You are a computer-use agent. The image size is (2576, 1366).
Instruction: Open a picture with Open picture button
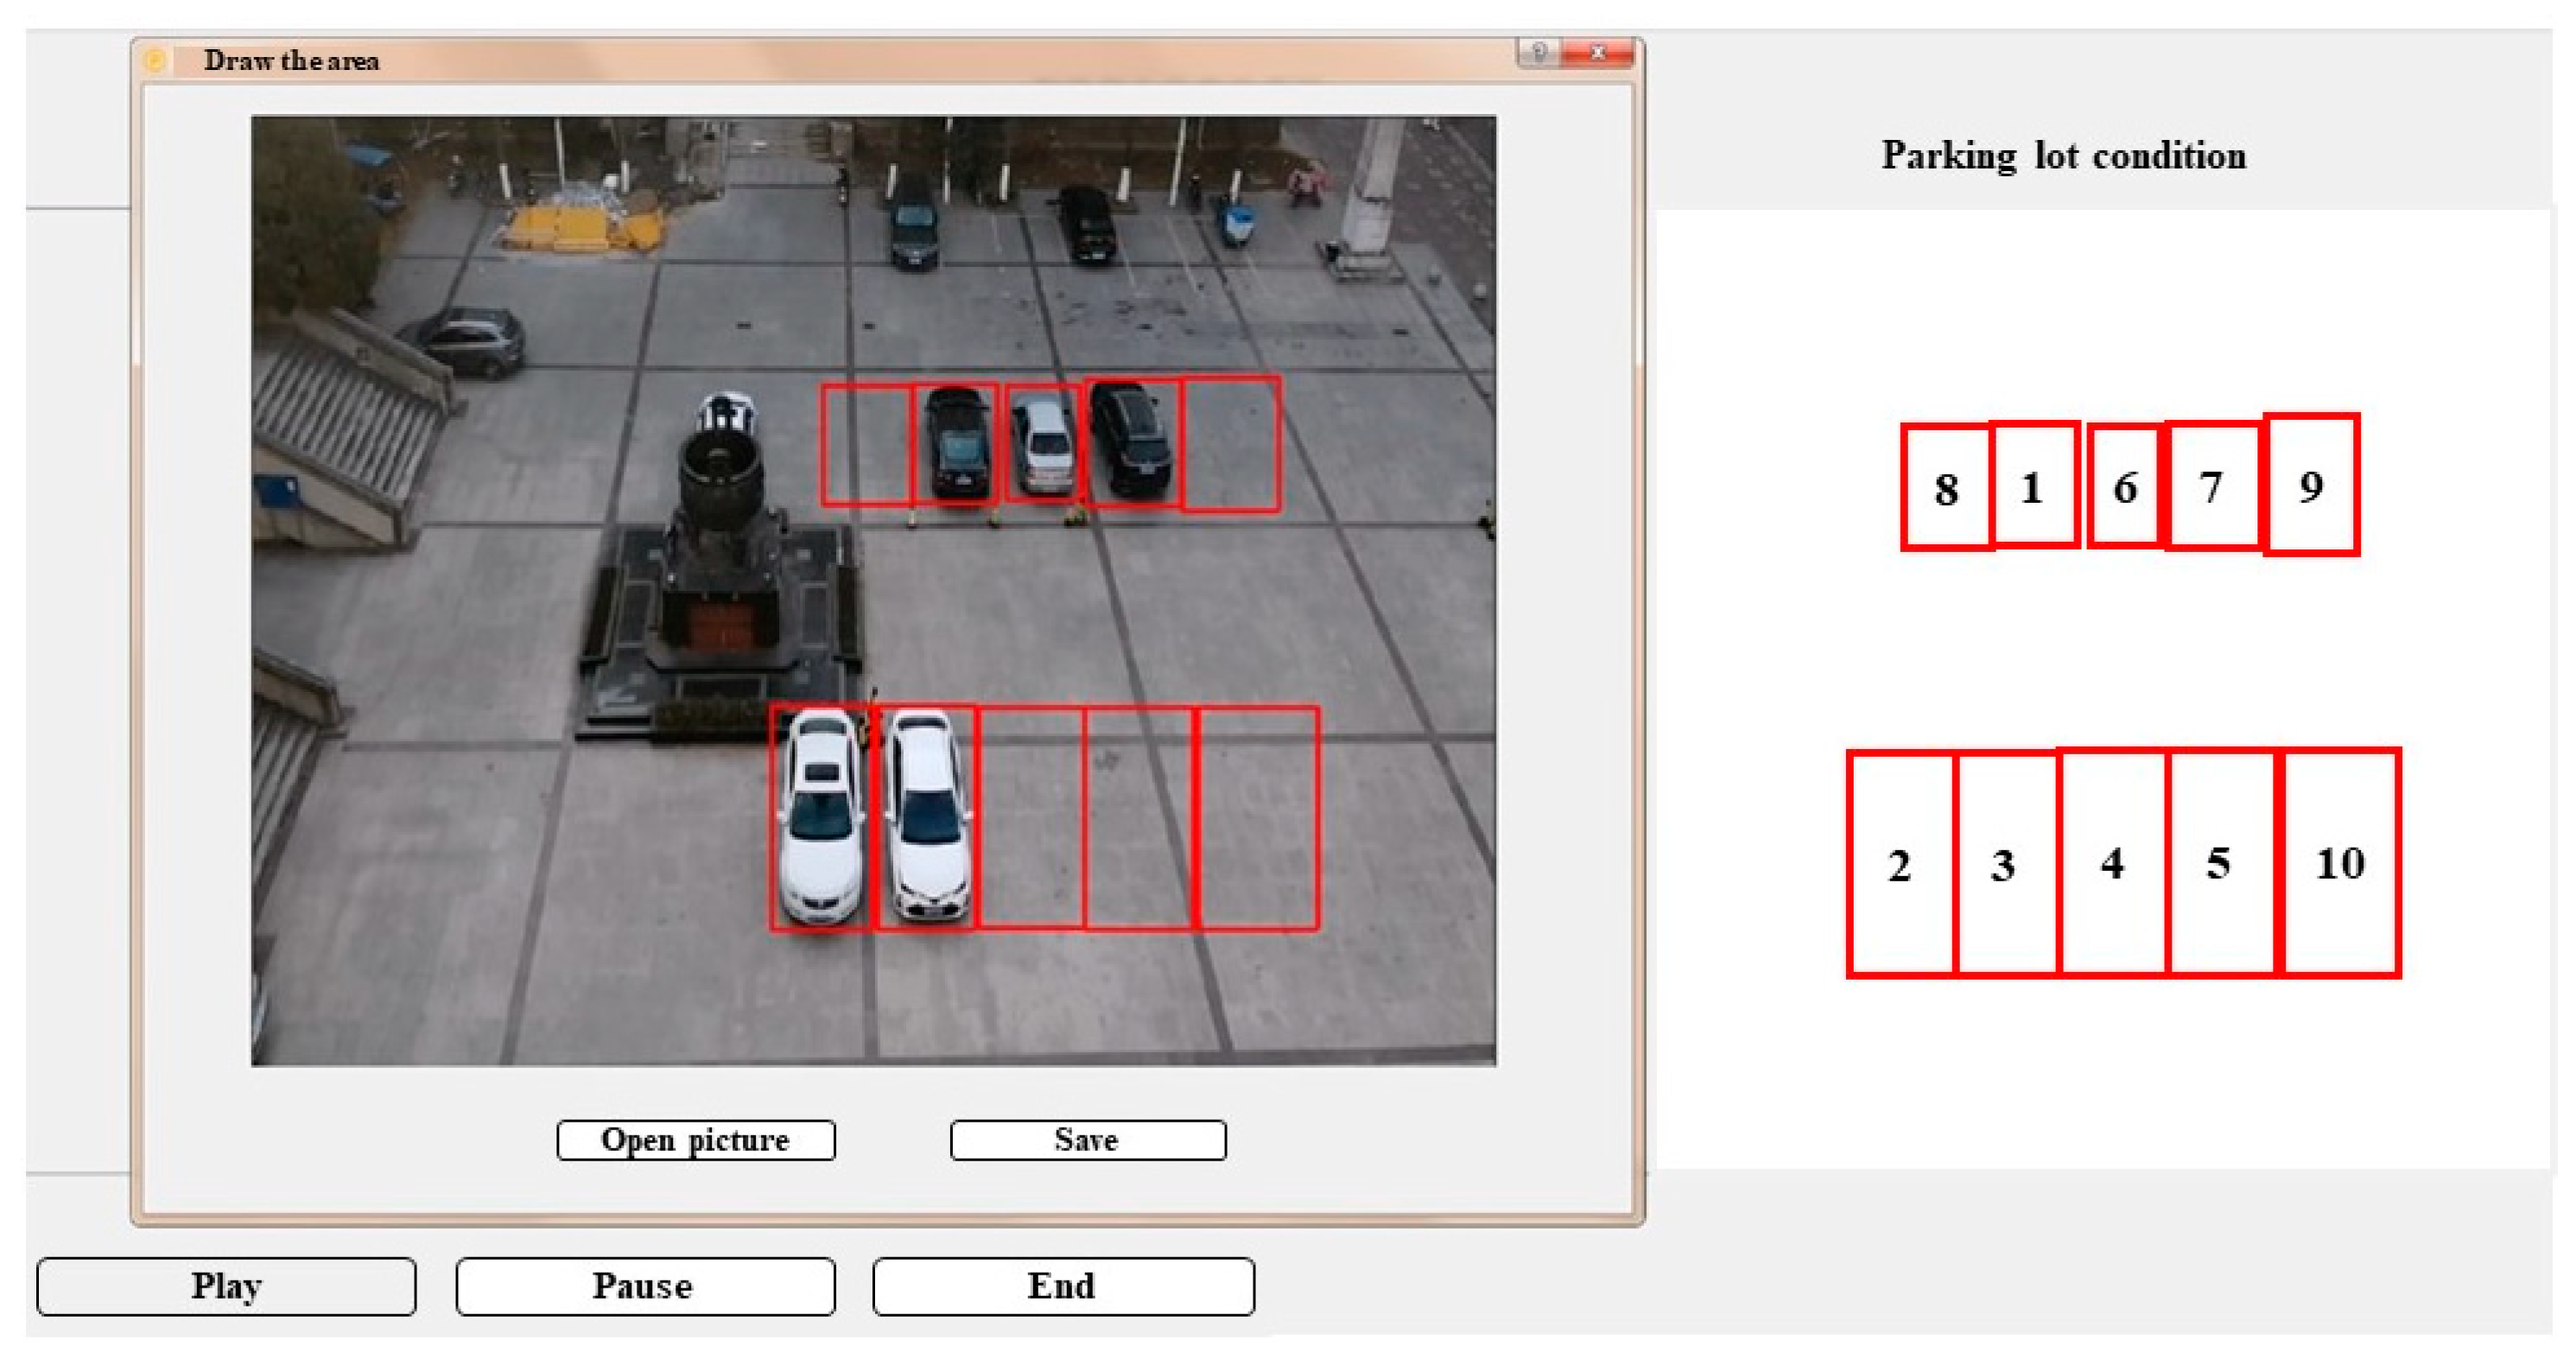click(x=696, y=1140)
